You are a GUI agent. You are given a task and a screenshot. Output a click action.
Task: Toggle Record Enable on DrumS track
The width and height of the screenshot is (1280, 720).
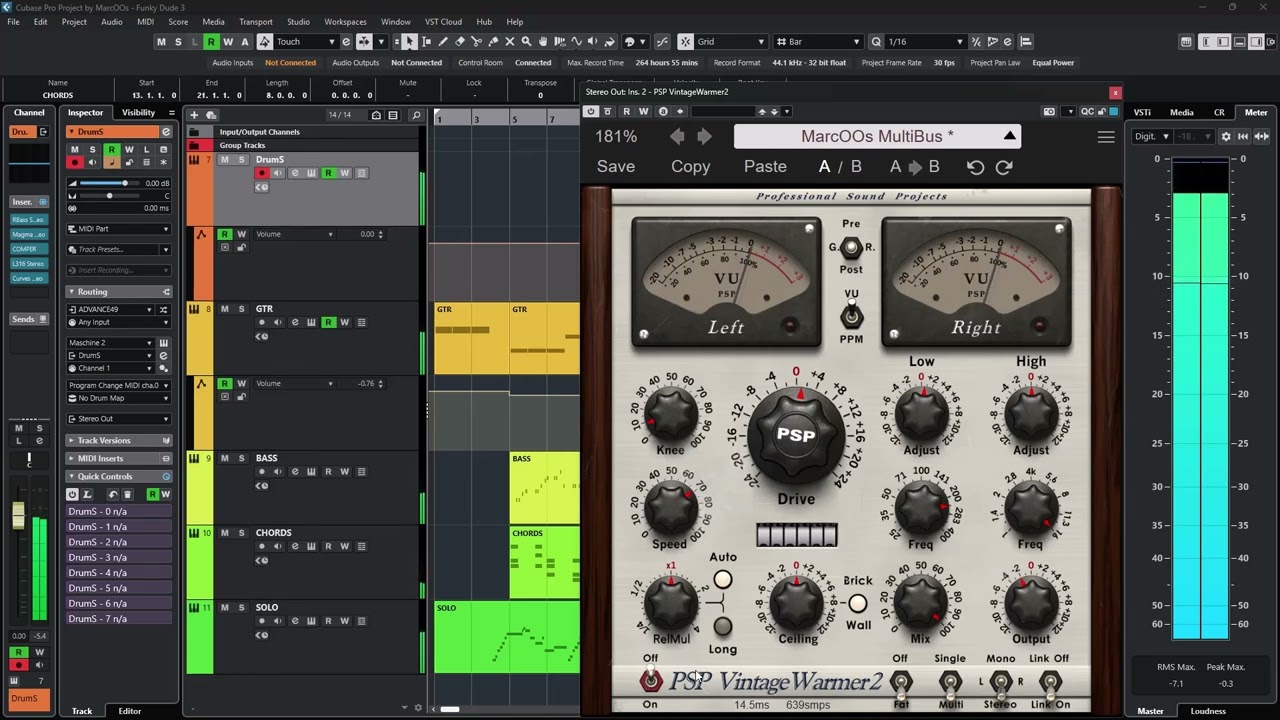point(262,173)
